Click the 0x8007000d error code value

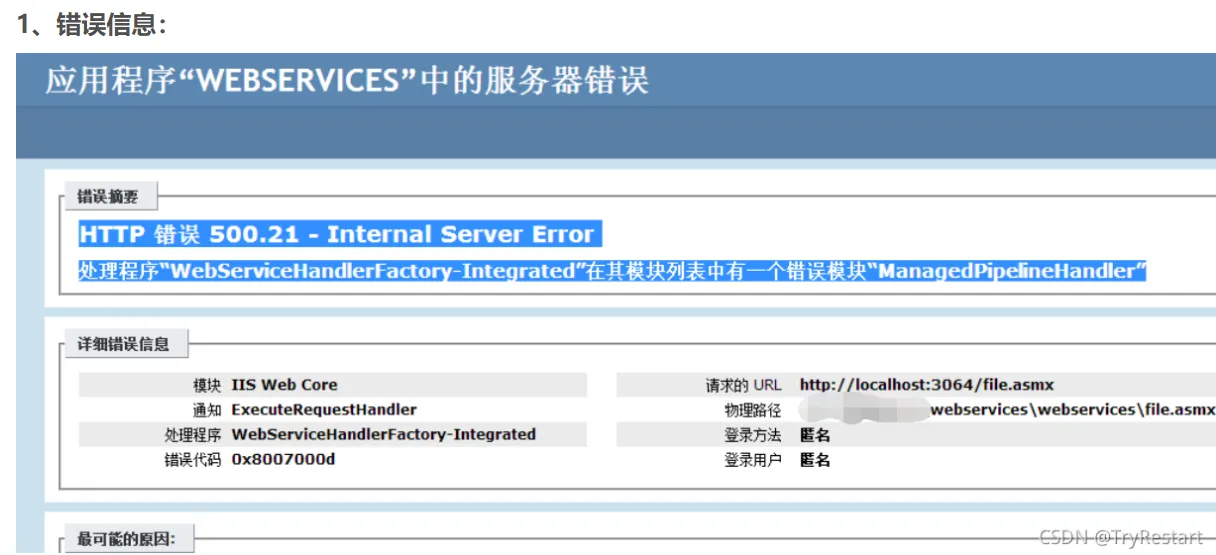(x=283, y=461)
